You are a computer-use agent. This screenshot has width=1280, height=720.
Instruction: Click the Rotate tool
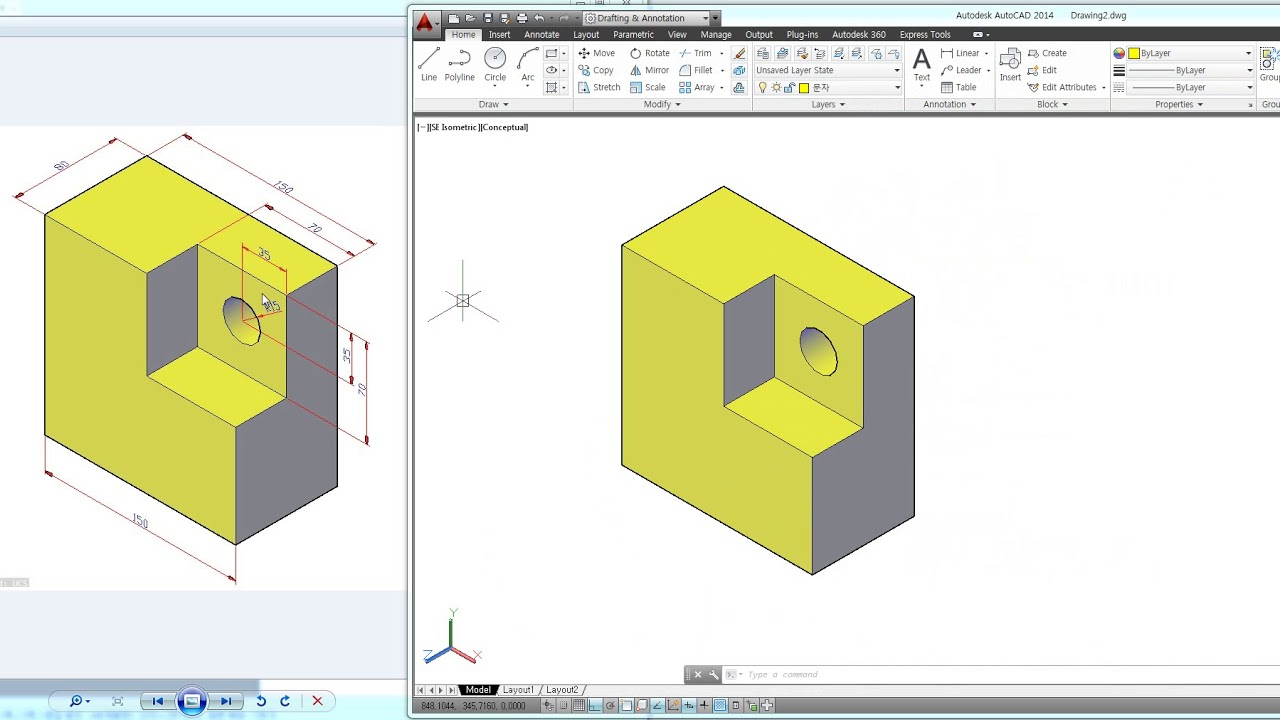[x=649, y=53]
